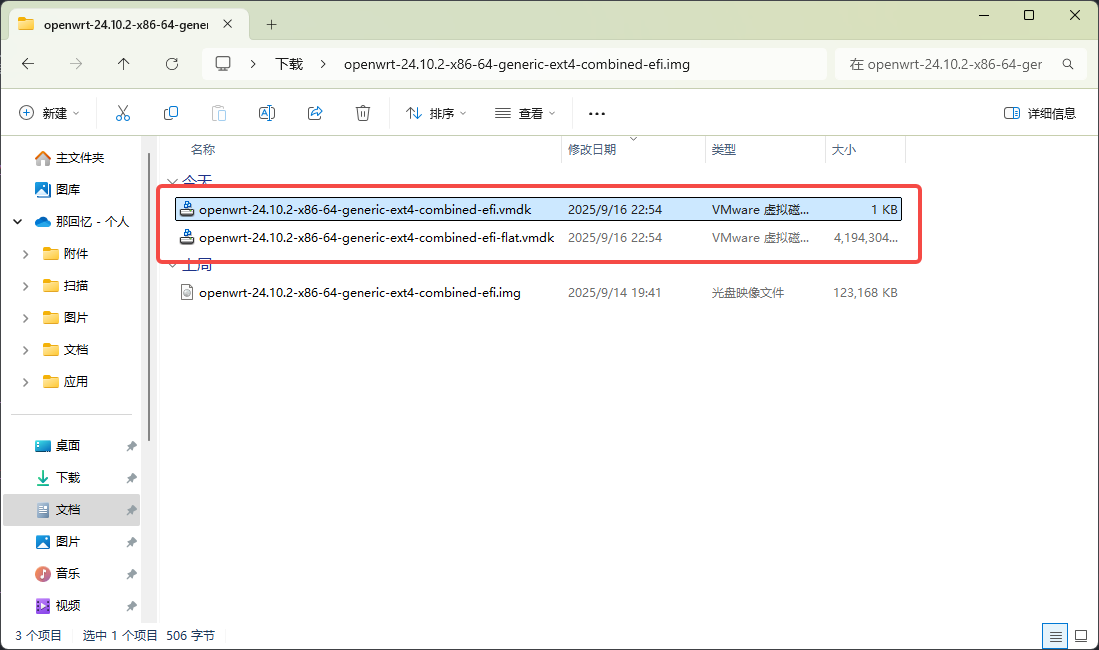Image resolution: width=1099 pixels, height=650 pixels.
Task: Expand the 附件 folder in tree
Action: coord(25,254)
